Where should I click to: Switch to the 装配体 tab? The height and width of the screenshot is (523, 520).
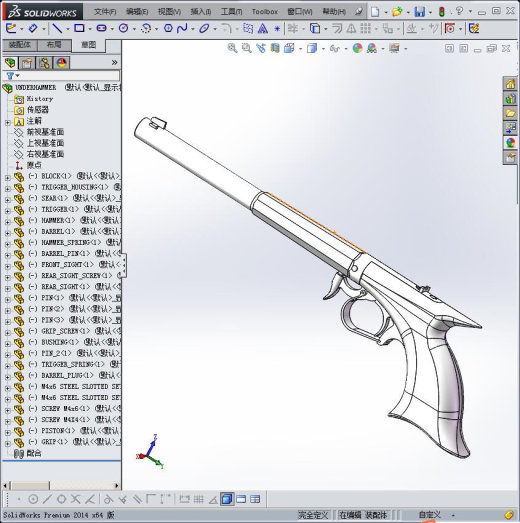coord(20,45)
